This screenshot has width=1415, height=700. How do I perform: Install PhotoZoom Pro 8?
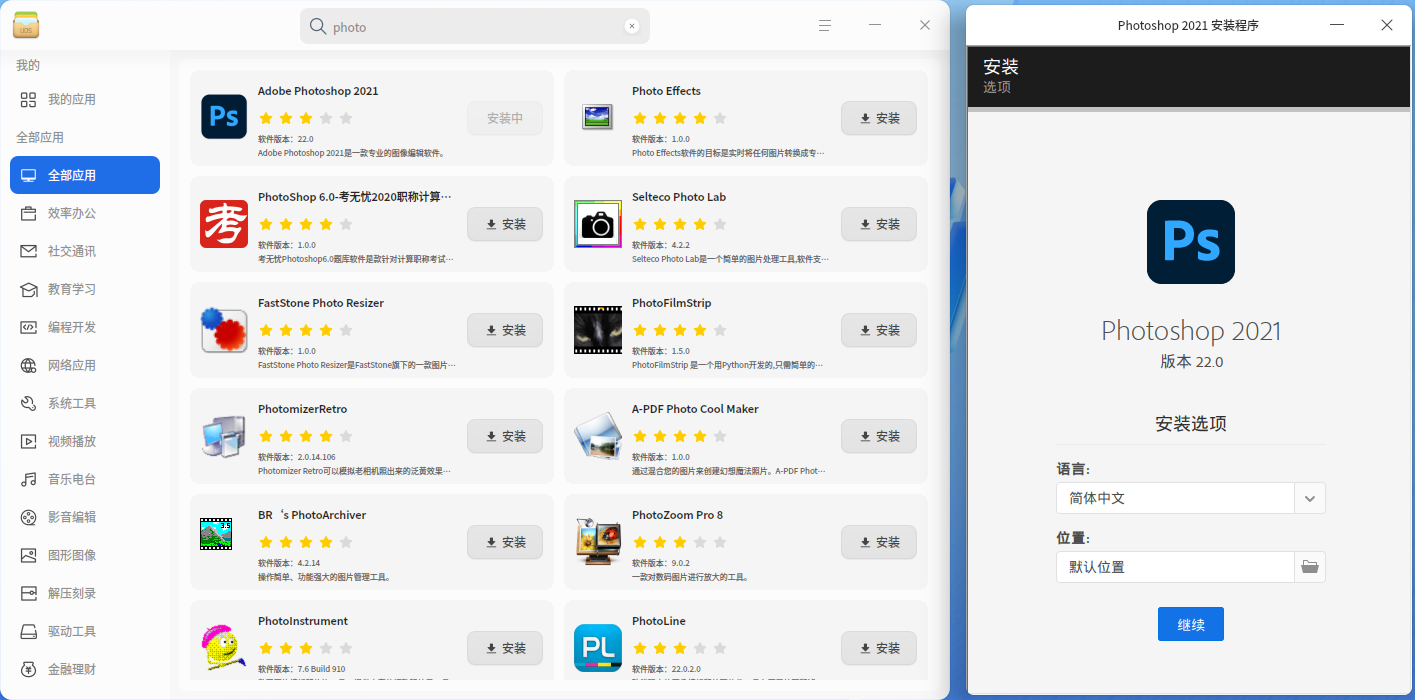pyautogui.click(x=879, y=542)
